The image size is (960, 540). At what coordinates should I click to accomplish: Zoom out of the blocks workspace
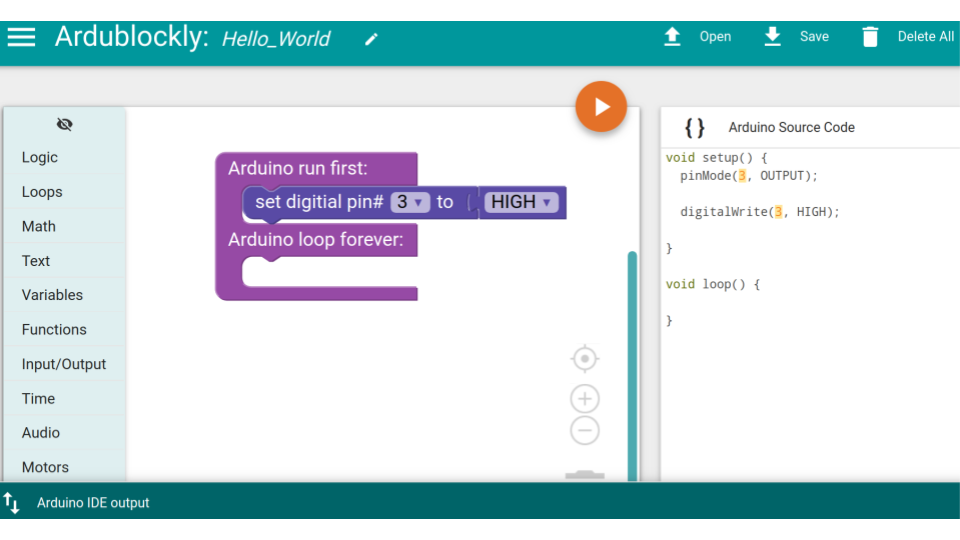pos(585,431)
